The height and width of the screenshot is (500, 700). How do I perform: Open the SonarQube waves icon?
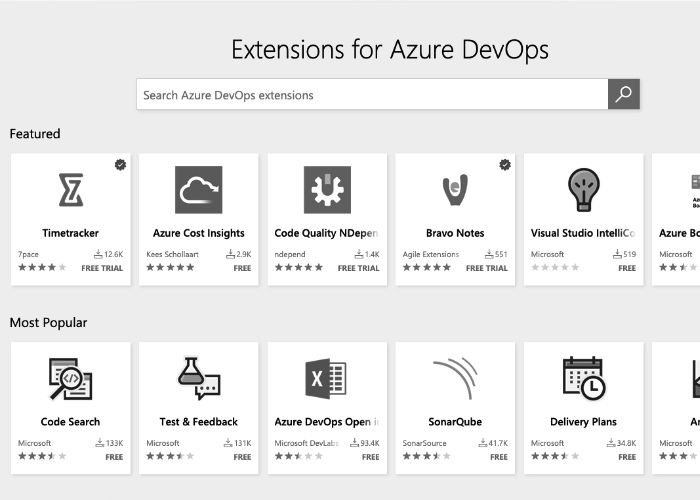[455, 378]
